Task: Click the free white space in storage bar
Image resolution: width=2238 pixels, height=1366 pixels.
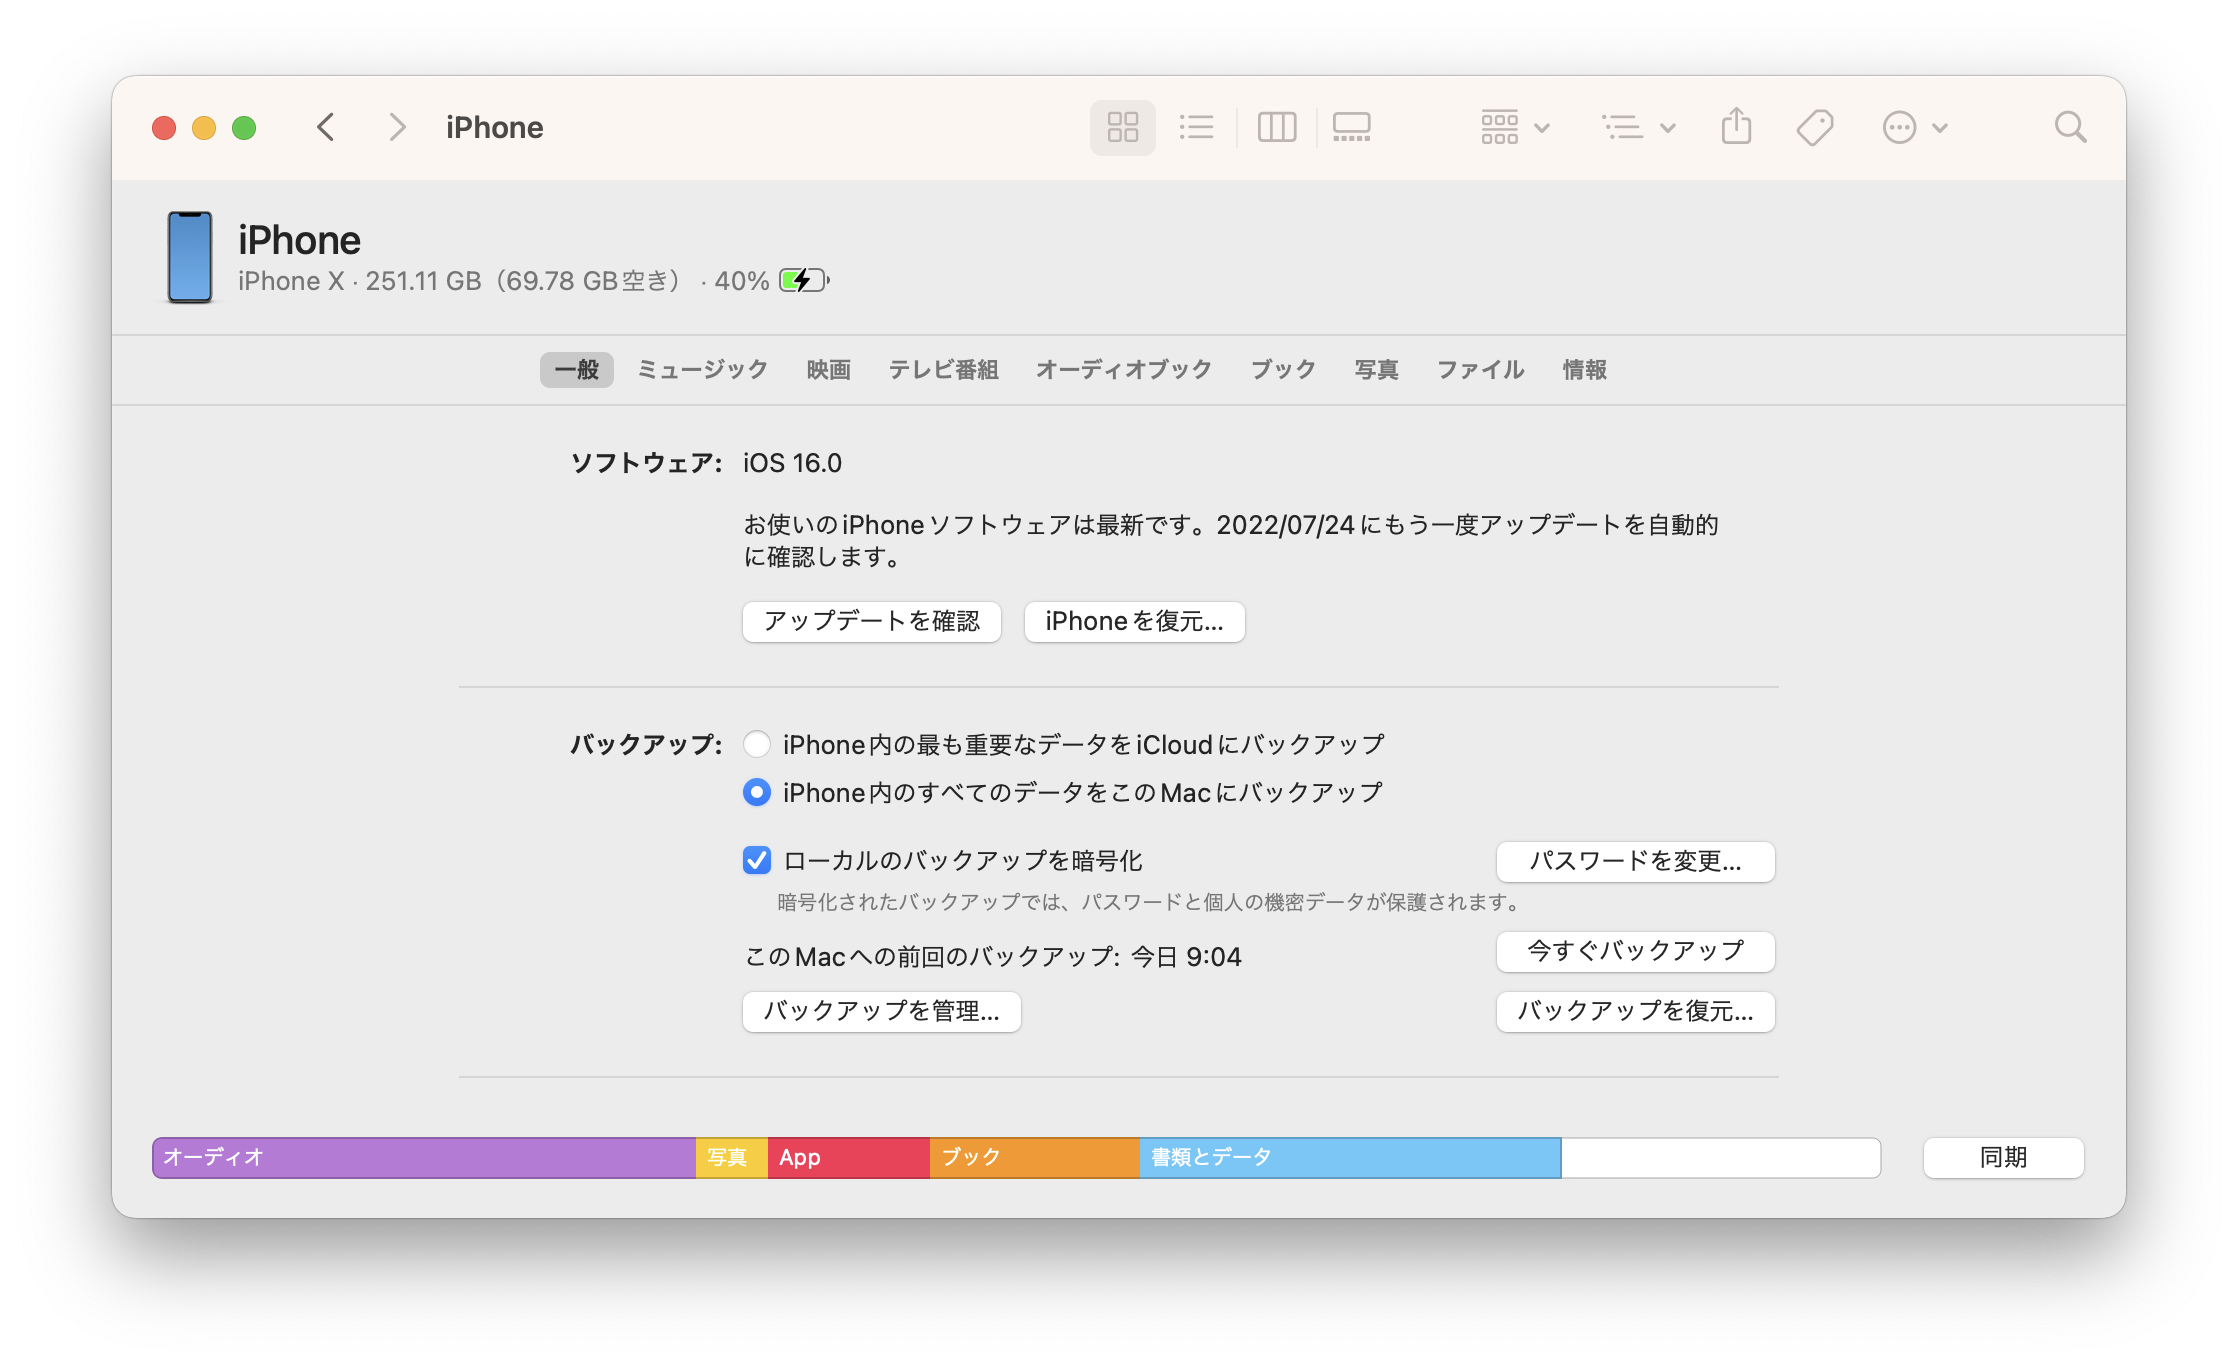Action: click(x=1720, y=1157)
